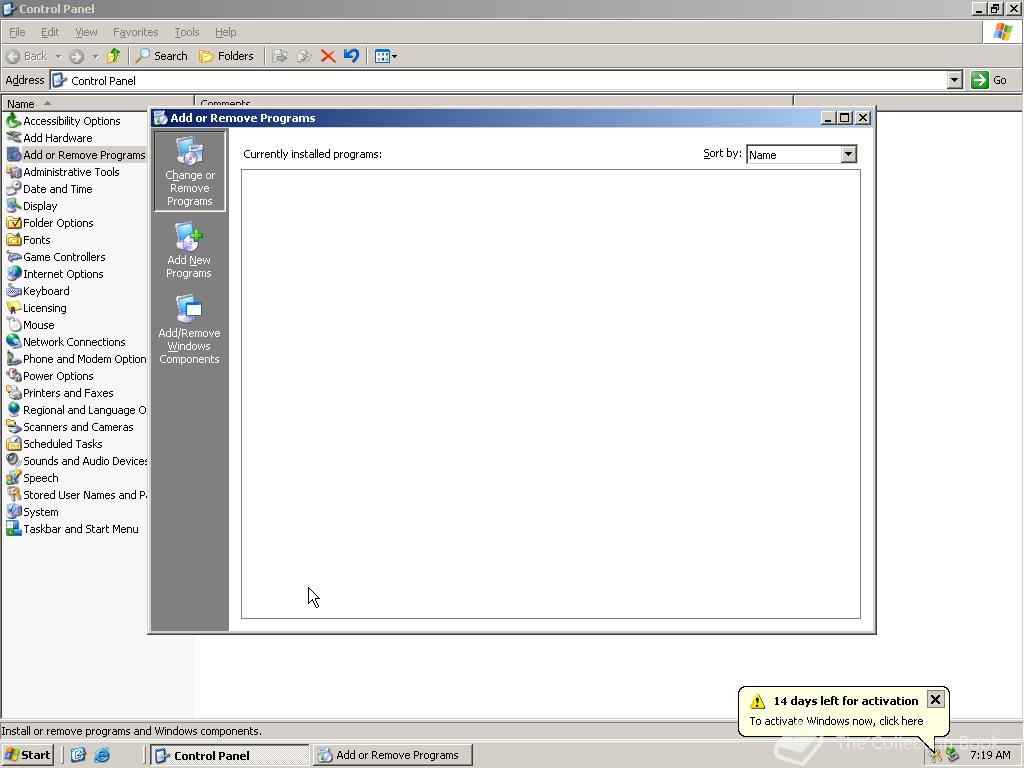1024x768 pixels.
Task: Click the Search toolbar button
Action: pyautogui.click(x=161, y=56)
